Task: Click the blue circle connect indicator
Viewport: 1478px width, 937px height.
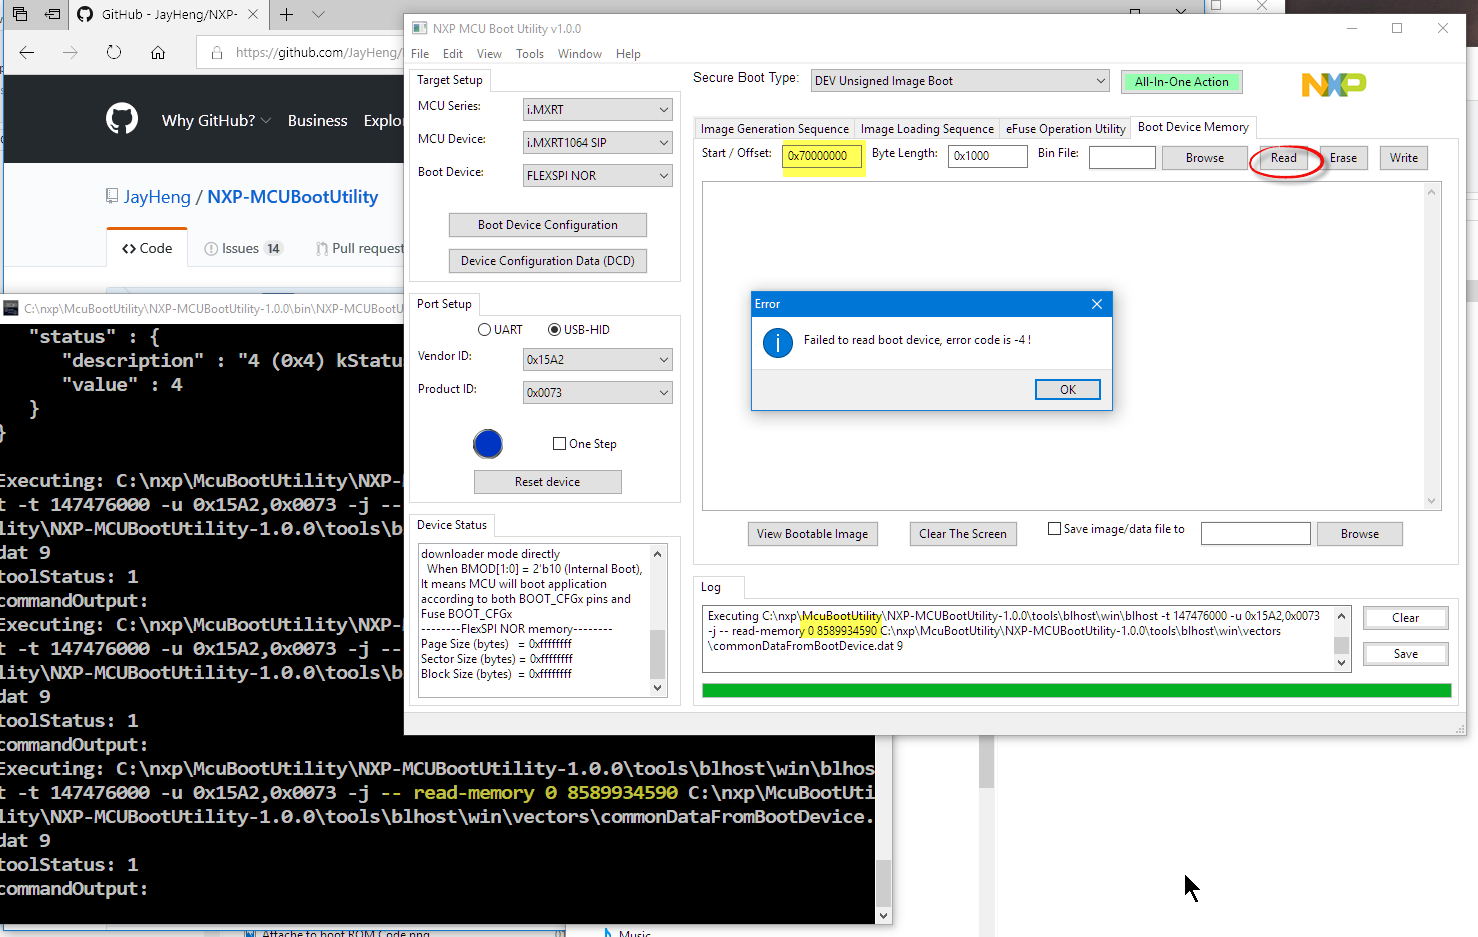Action: (488, 444)
